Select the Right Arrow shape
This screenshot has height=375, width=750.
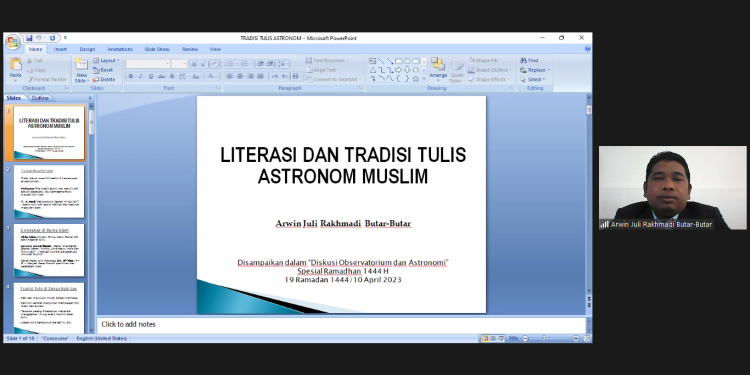[x=398, y=70]
